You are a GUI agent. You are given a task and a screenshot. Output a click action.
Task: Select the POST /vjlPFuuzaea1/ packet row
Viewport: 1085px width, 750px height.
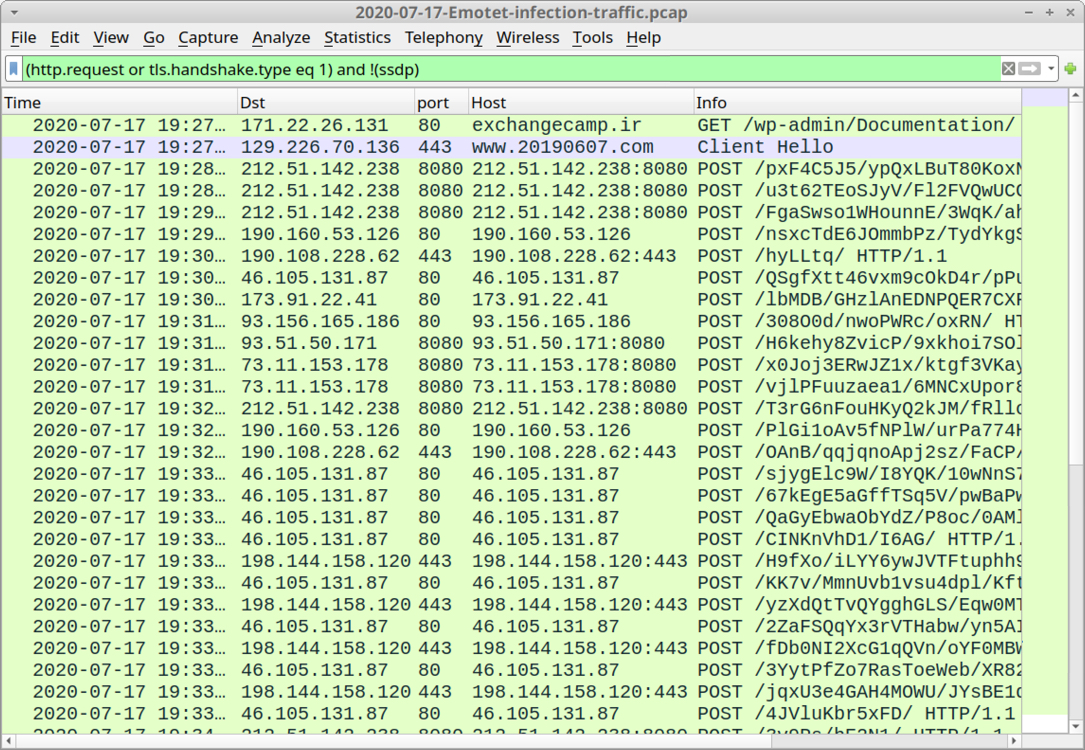coord(511,387)
